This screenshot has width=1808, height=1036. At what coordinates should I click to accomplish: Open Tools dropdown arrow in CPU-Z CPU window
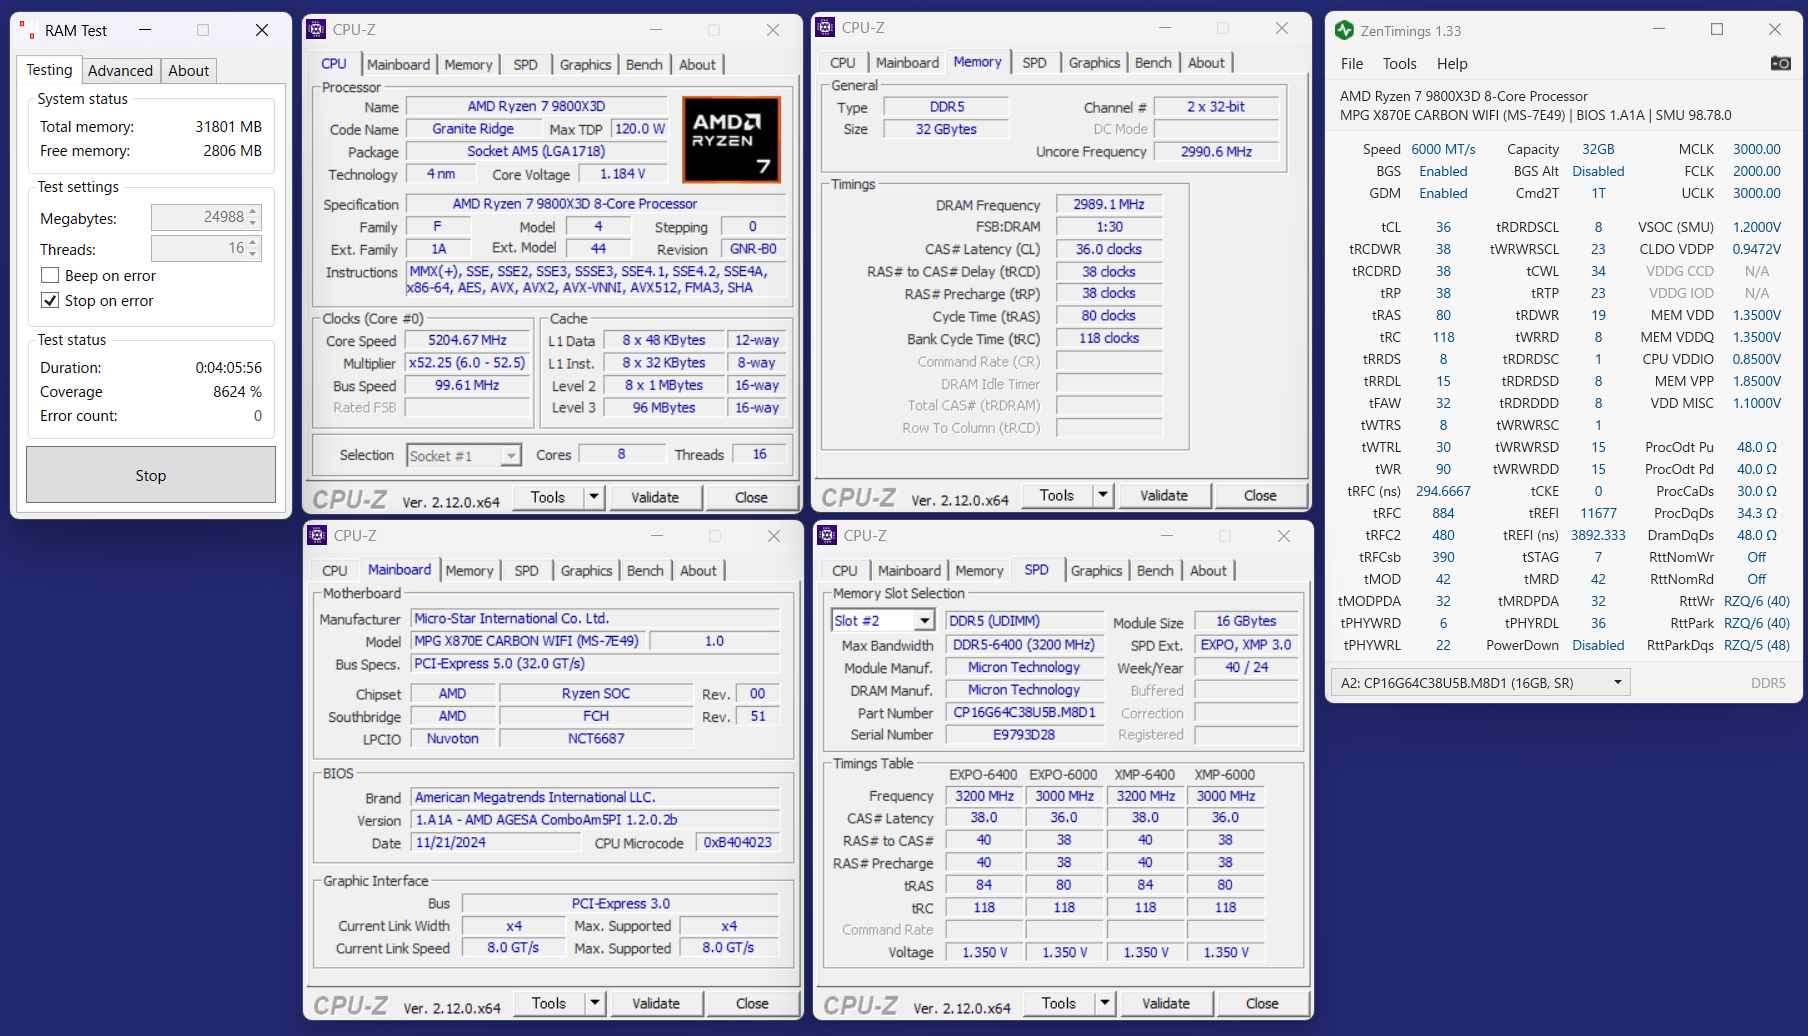pos(594,497)
